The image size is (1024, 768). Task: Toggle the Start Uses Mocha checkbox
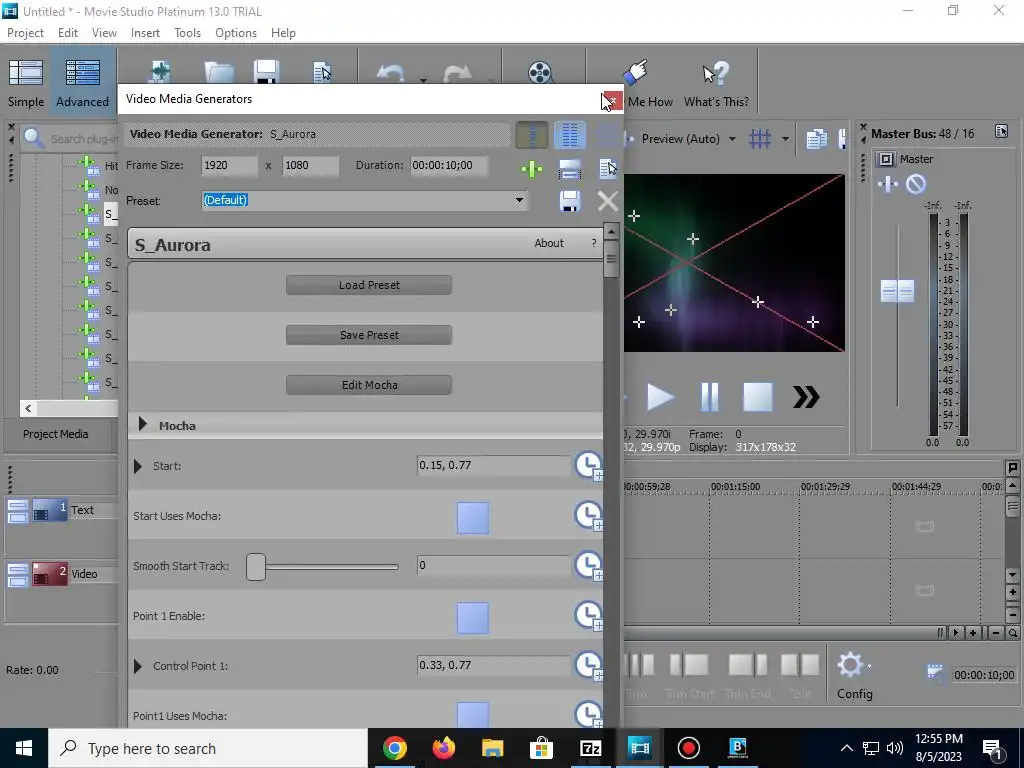tap(473, 518)
